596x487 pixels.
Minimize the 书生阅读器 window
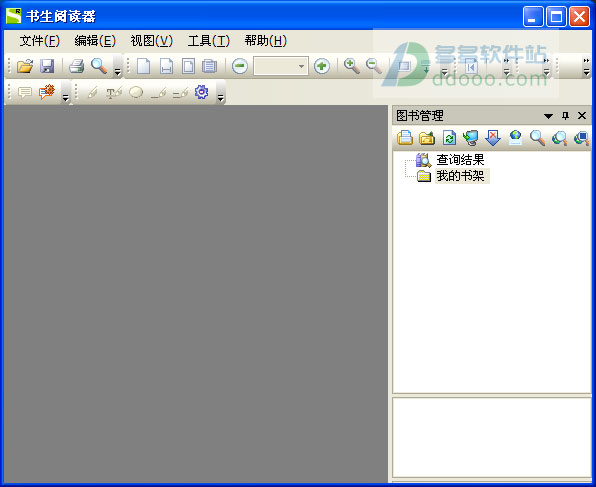[x=533, y=17]
